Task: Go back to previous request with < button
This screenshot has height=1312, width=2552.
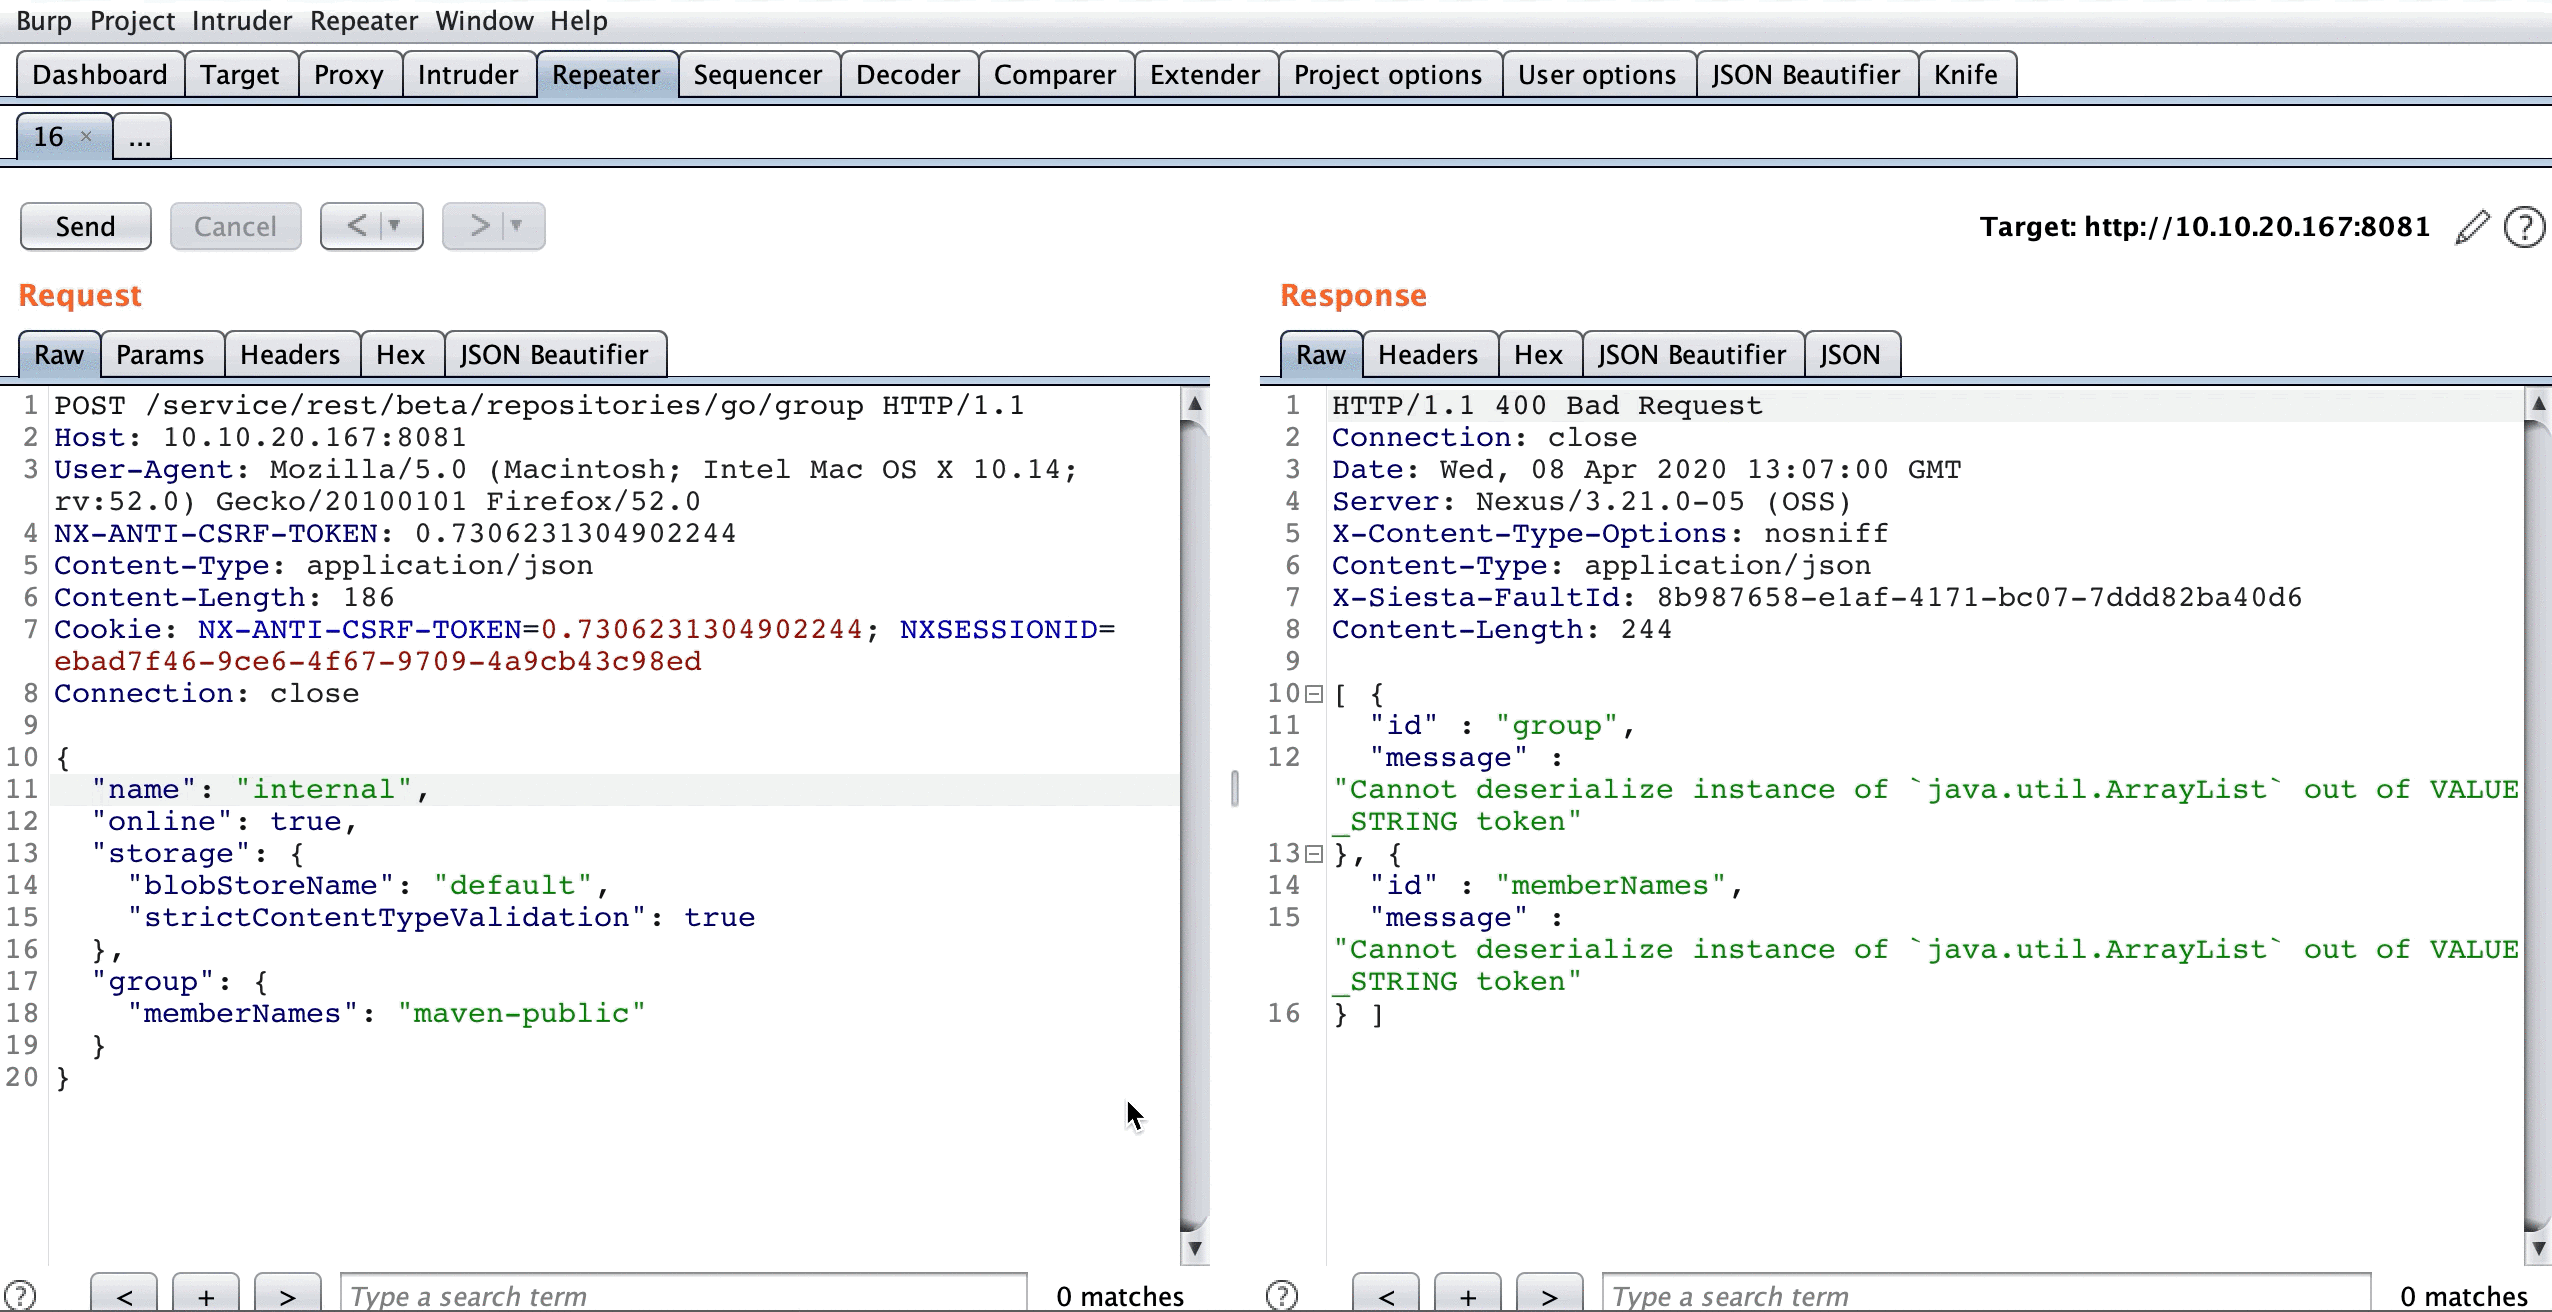Action: point(356,226)
